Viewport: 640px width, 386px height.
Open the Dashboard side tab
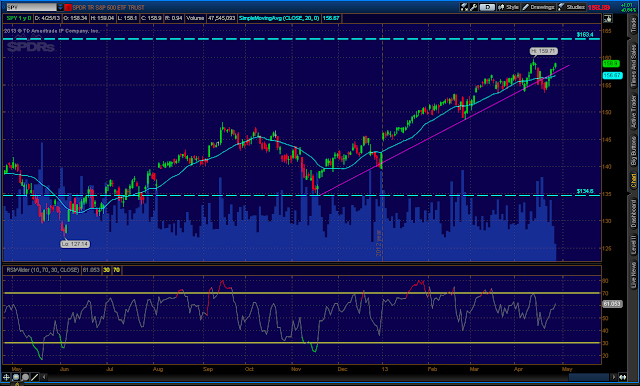(x=633, y=214)
